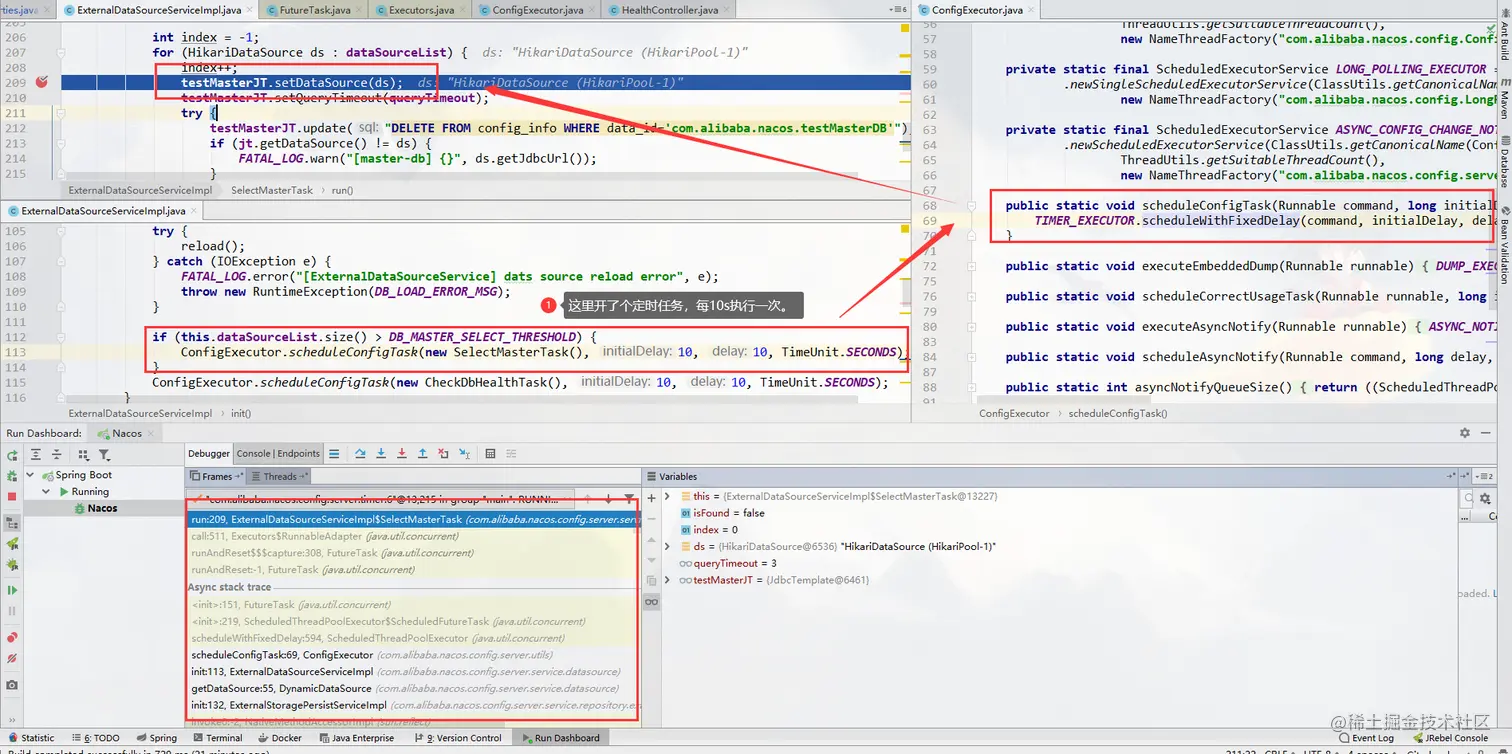The image size is (1512, 754).
Task: Open the Console | Endpoints tab
Action: (278, 454)
